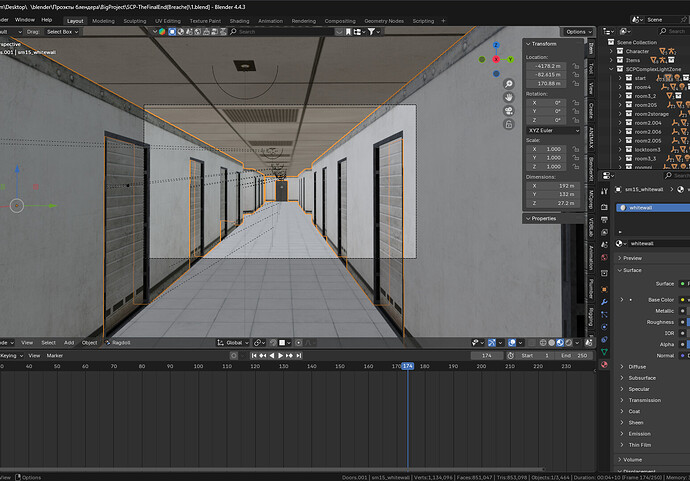The width and height of the screenshot is (690, 481).
Task: Open the Particles properties tab icon
Action: (x=604, y=314)
